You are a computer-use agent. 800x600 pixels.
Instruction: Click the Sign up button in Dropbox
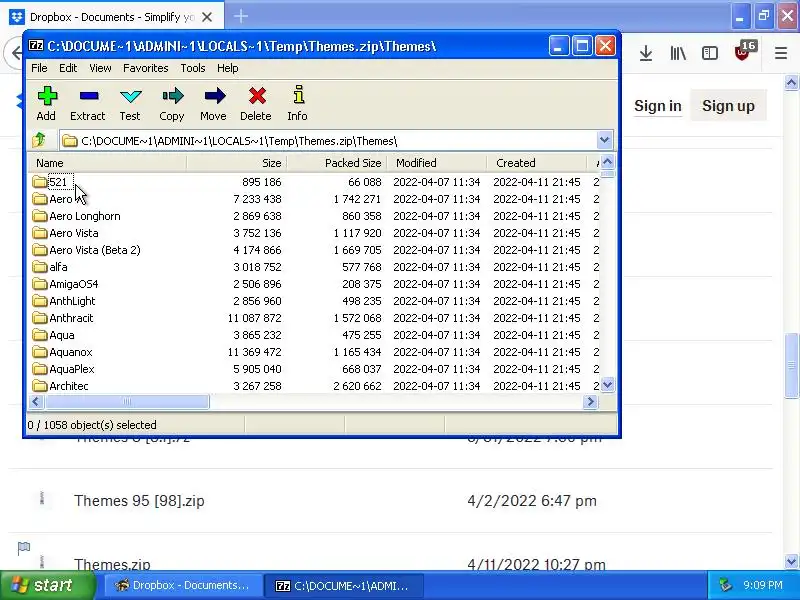pyautogui.click(x=728, y=106)
